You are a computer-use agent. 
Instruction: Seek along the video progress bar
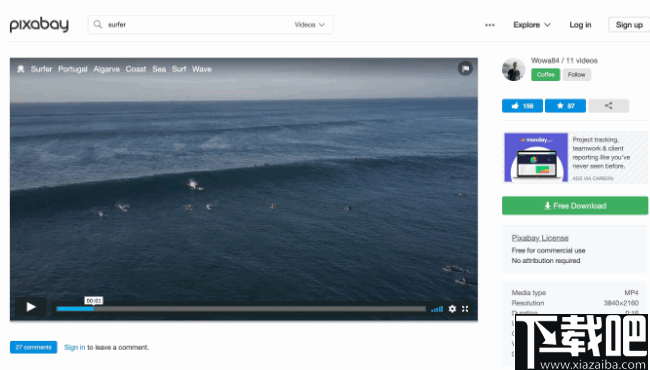(x=241, y=309)
